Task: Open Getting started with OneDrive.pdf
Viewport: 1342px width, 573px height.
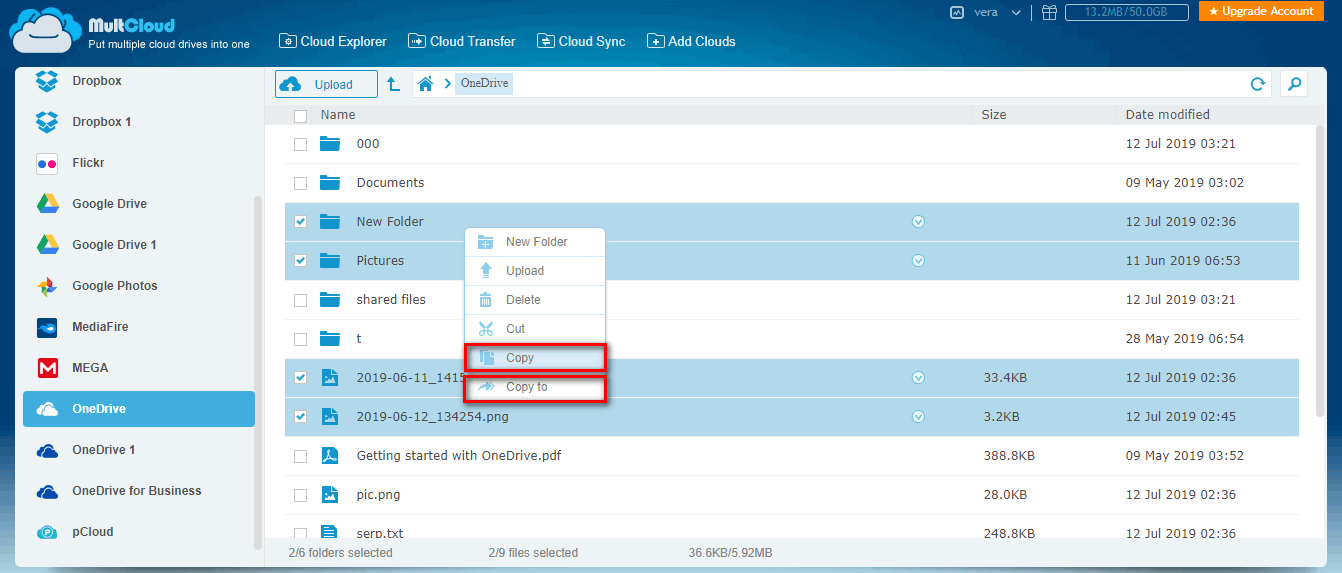Action: [x=459, y=455]
